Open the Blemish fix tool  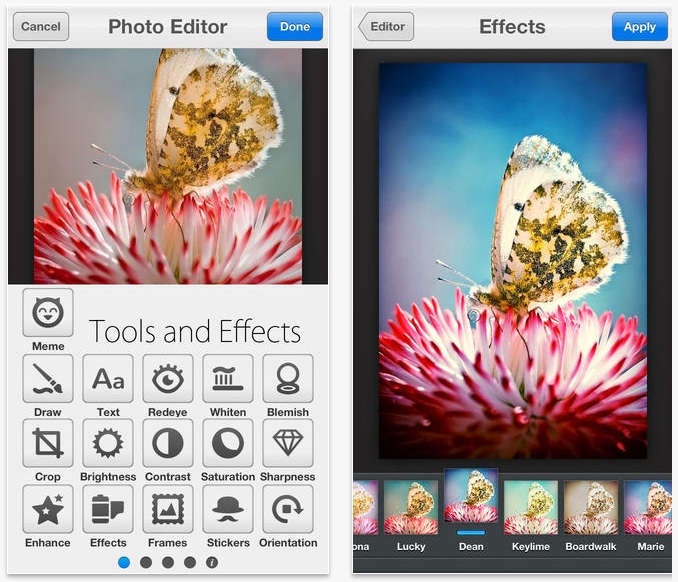[288, 378]
